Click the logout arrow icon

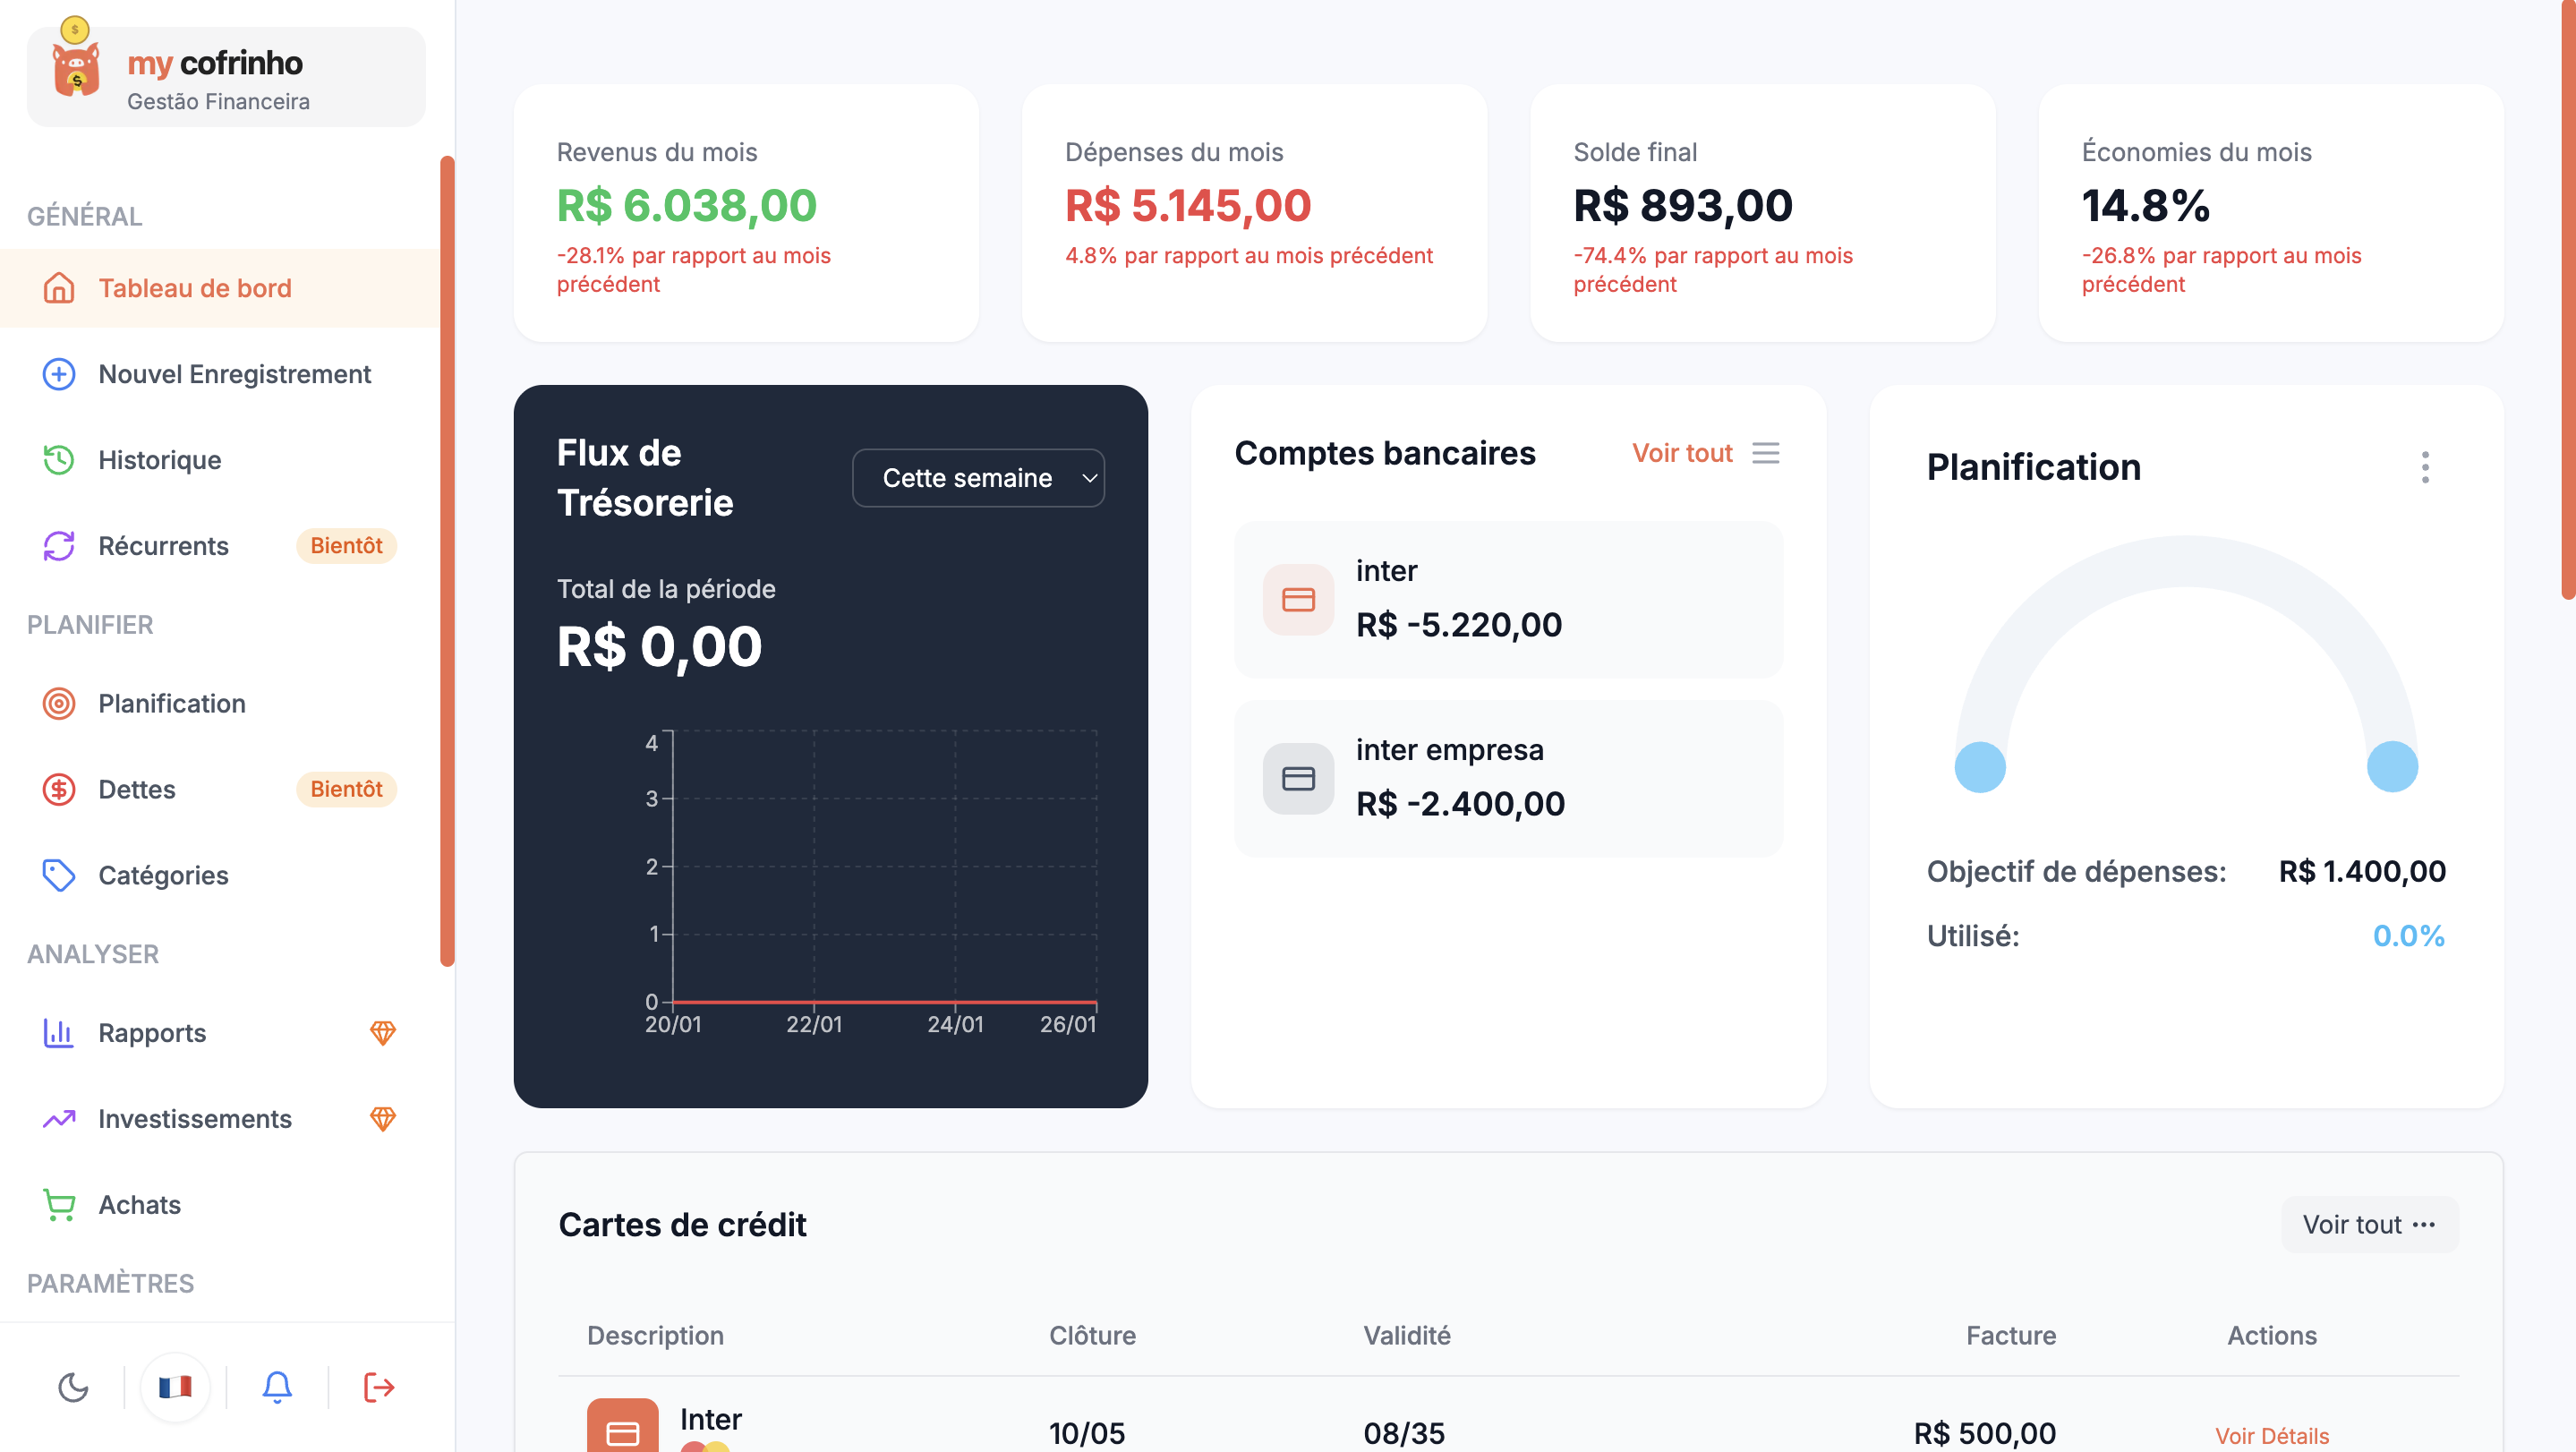379,1386
